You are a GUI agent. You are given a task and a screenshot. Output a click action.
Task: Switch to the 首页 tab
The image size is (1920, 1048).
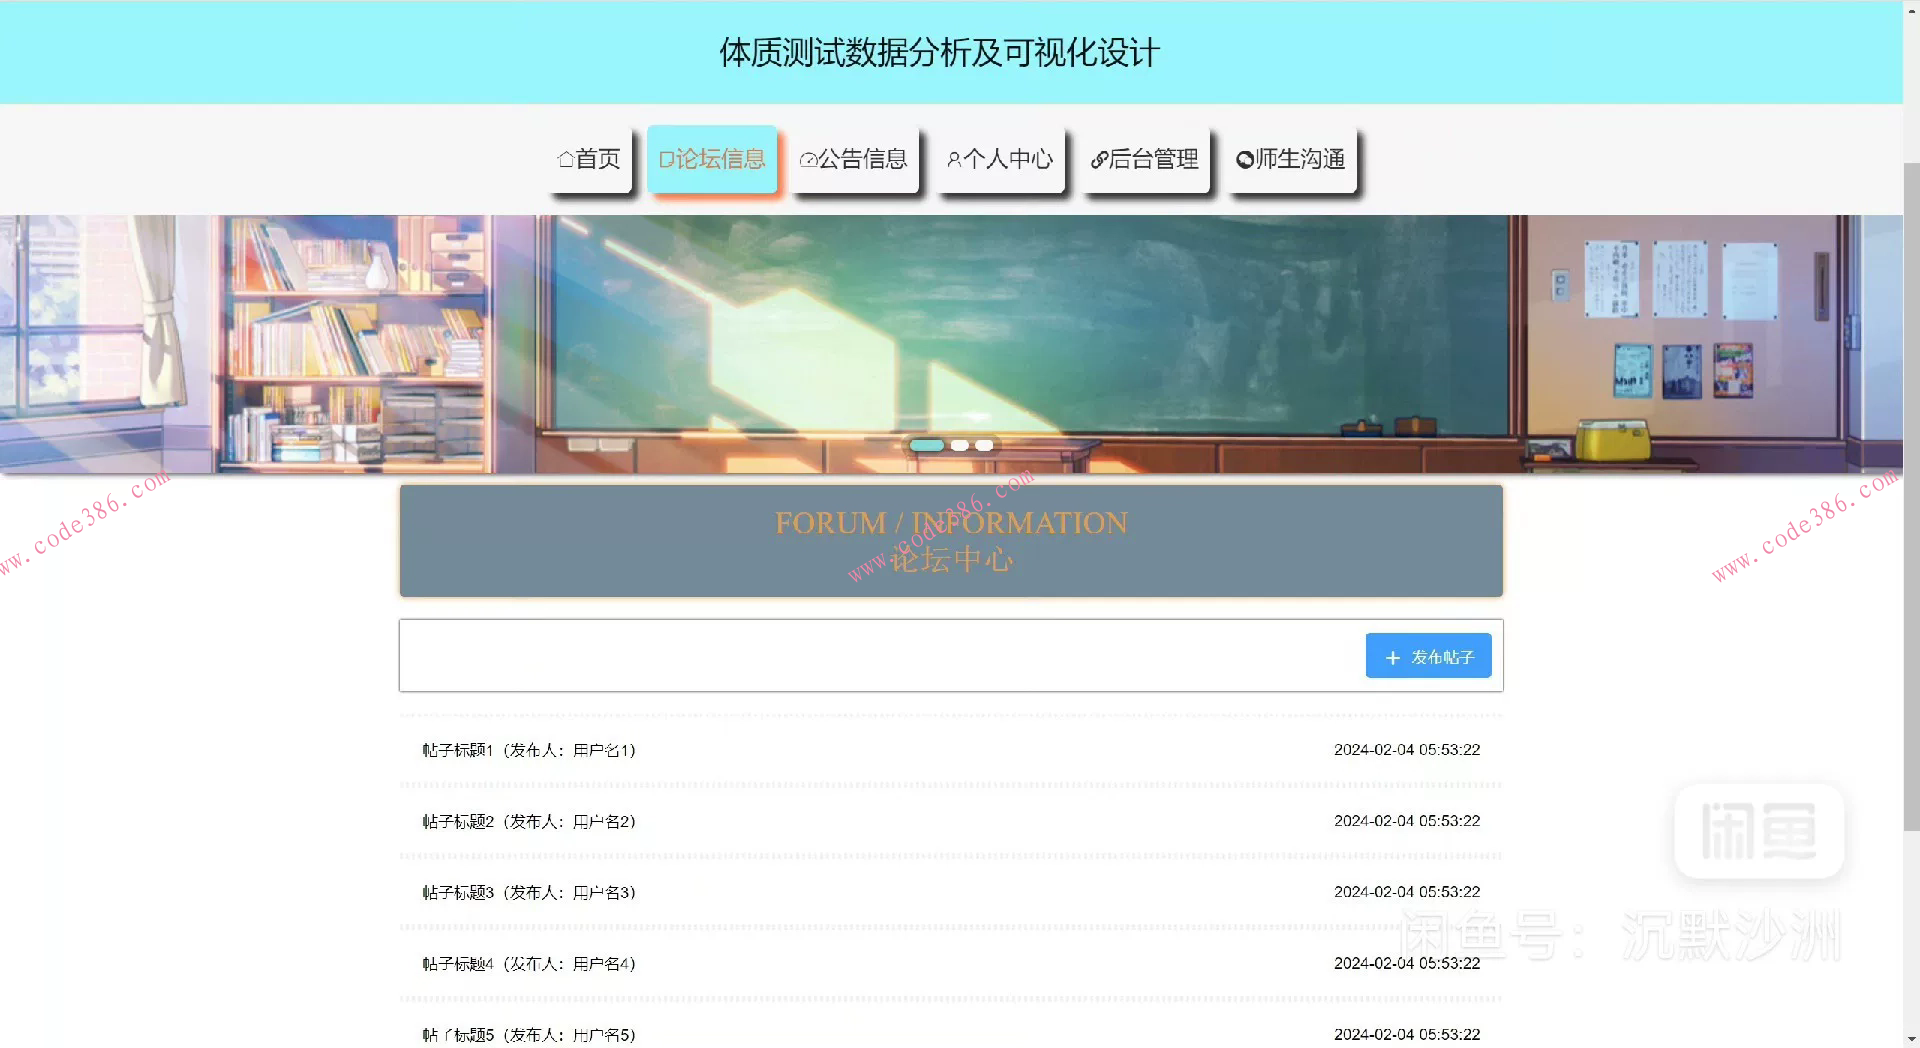(x=589, y=159)
